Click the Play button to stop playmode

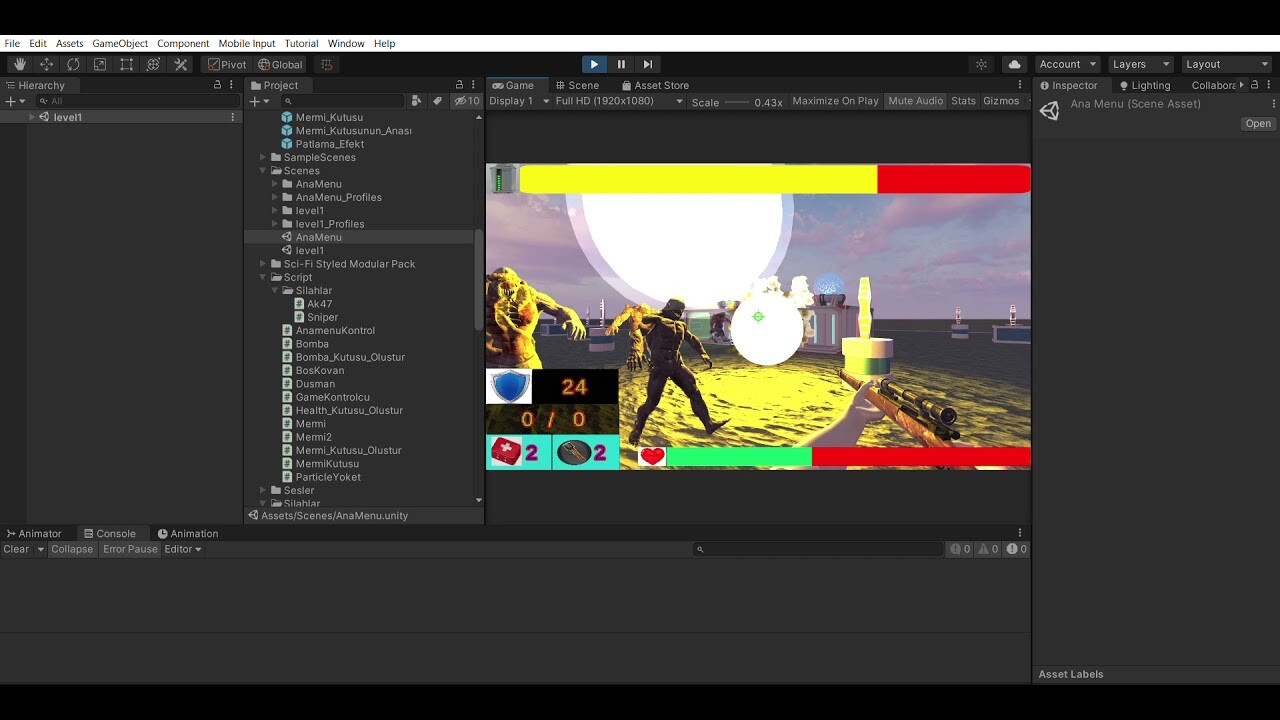(594, 64)
